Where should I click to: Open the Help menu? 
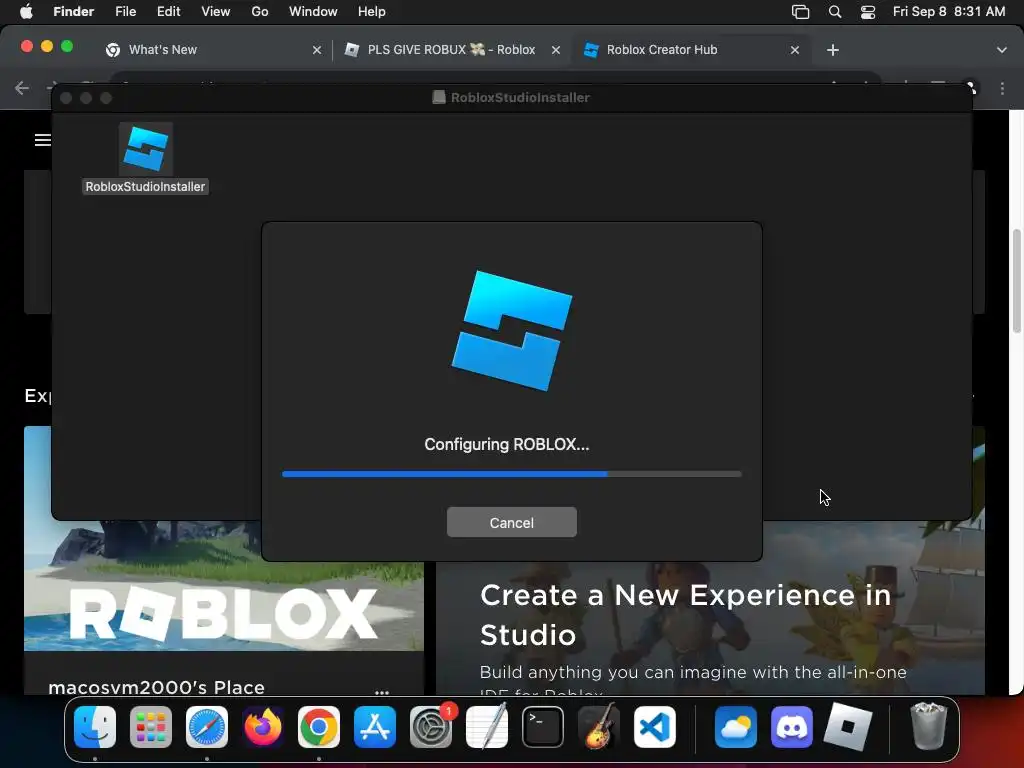(372, 12)
